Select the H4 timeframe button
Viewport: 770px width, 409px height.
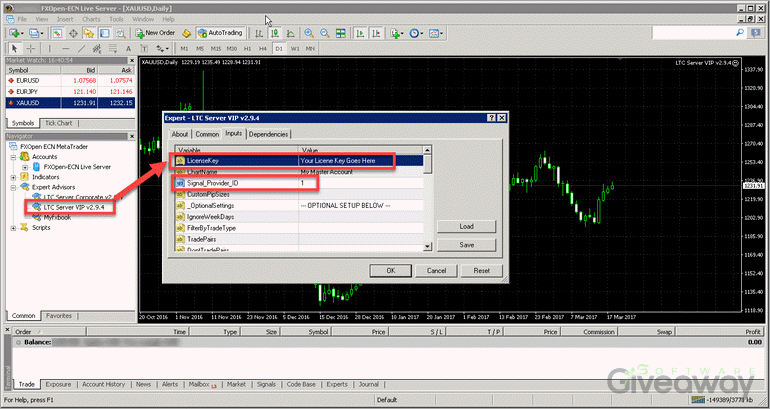[x=262, y=48]
